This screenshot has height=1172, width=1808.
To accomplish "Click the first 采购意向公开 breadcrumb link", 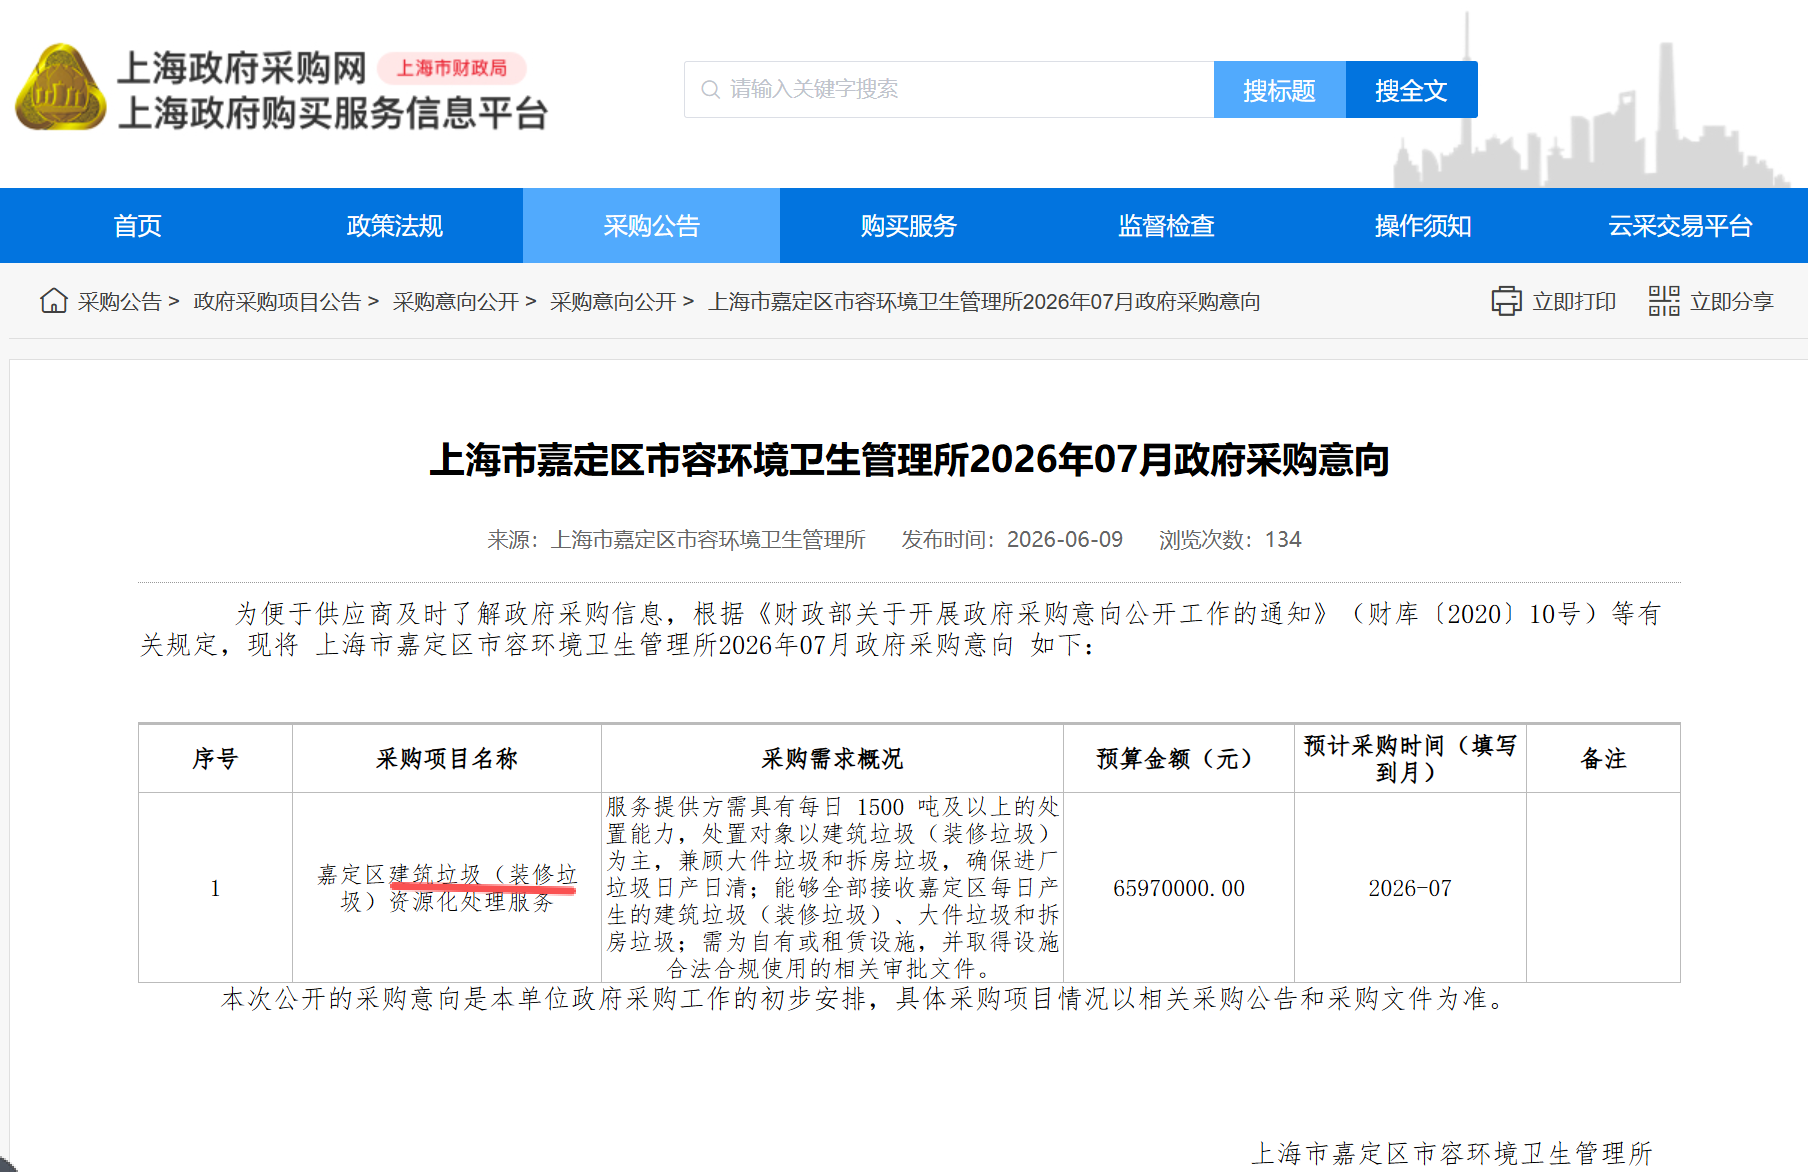I will [x=456, y=302].
